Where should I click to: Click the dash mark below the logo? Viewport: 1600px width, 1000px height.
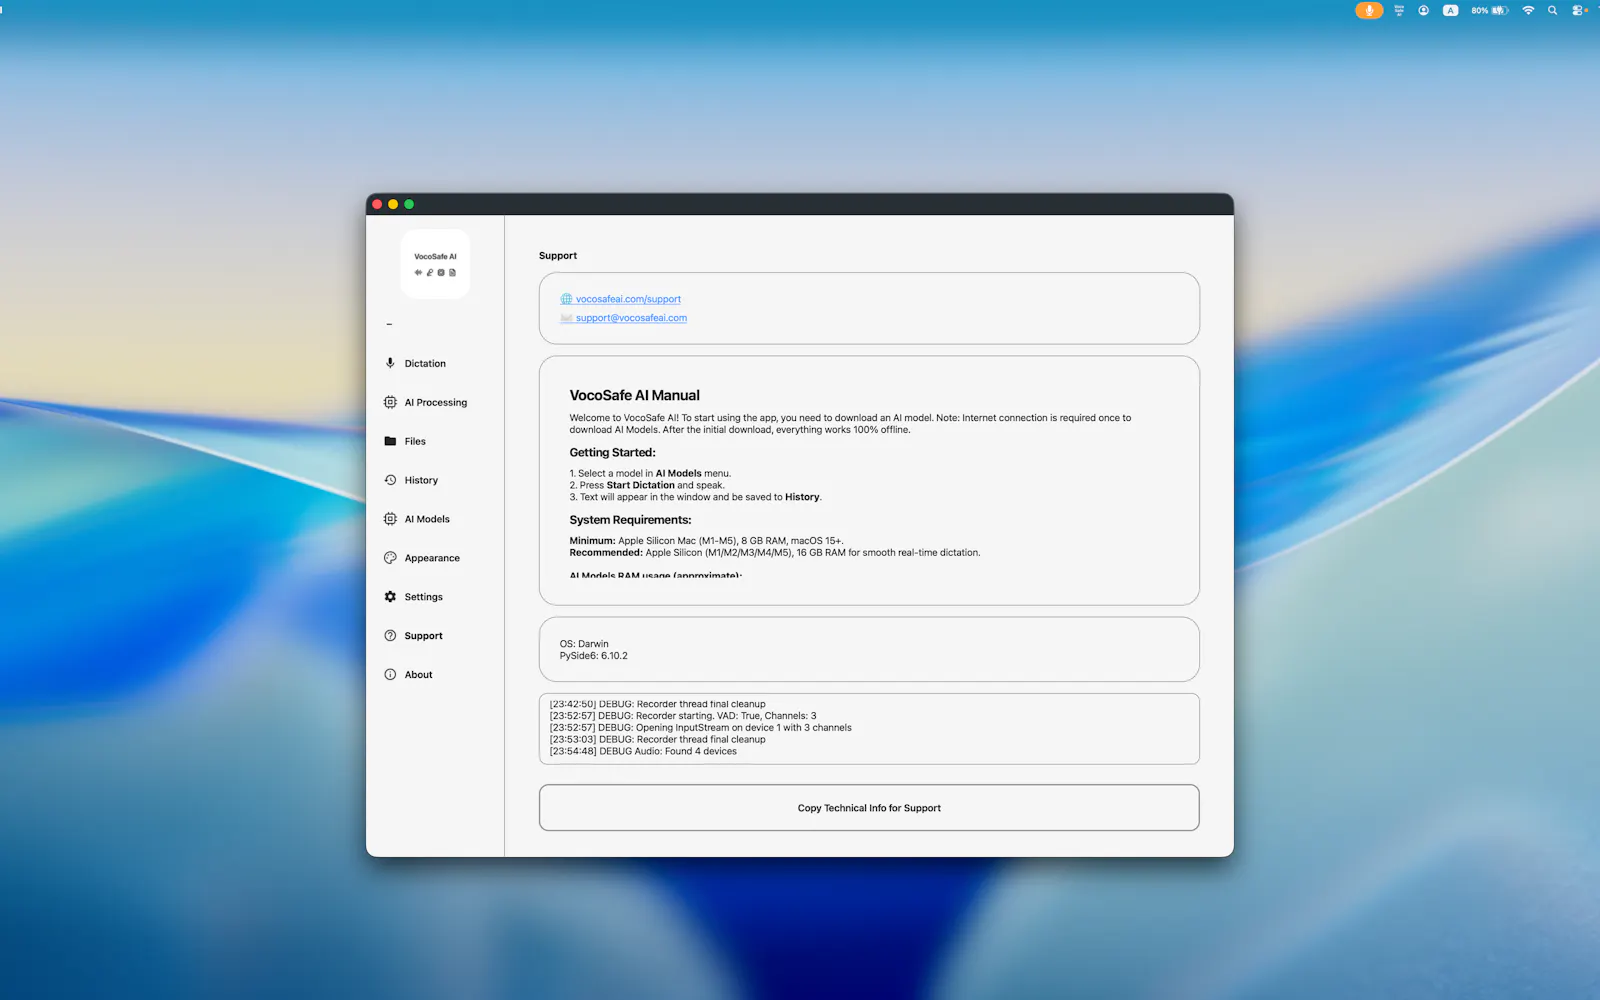389,324
